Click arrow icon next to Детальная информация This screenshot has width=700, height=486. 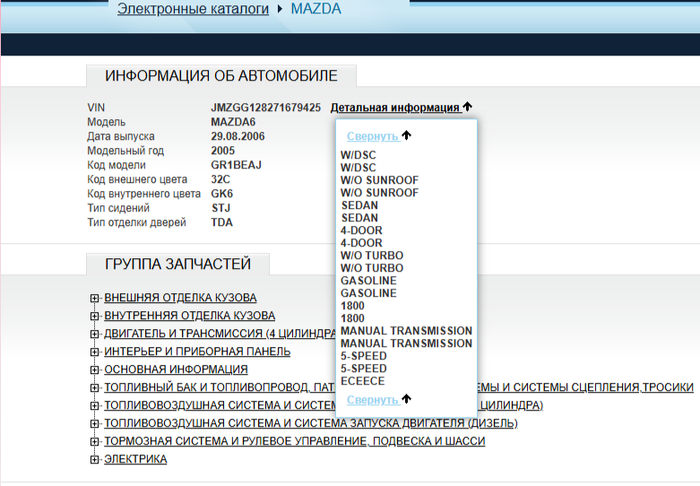click(x=467, y=107)
